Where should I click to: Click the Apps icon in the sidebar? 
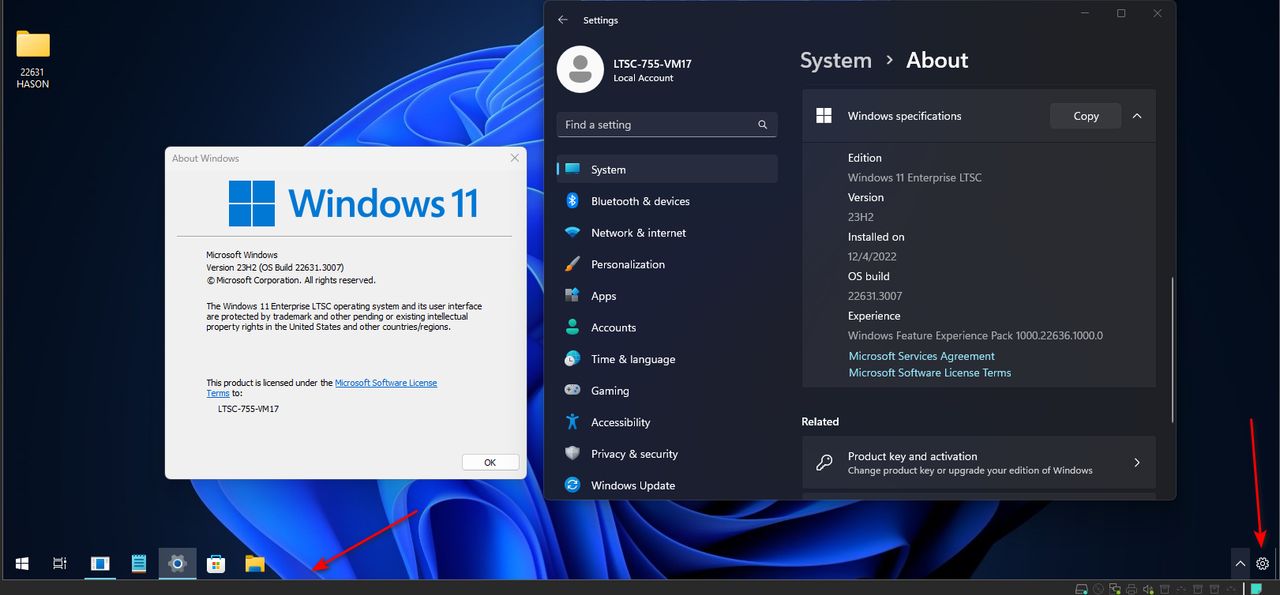pyautogui.click(x=572, y=295)
